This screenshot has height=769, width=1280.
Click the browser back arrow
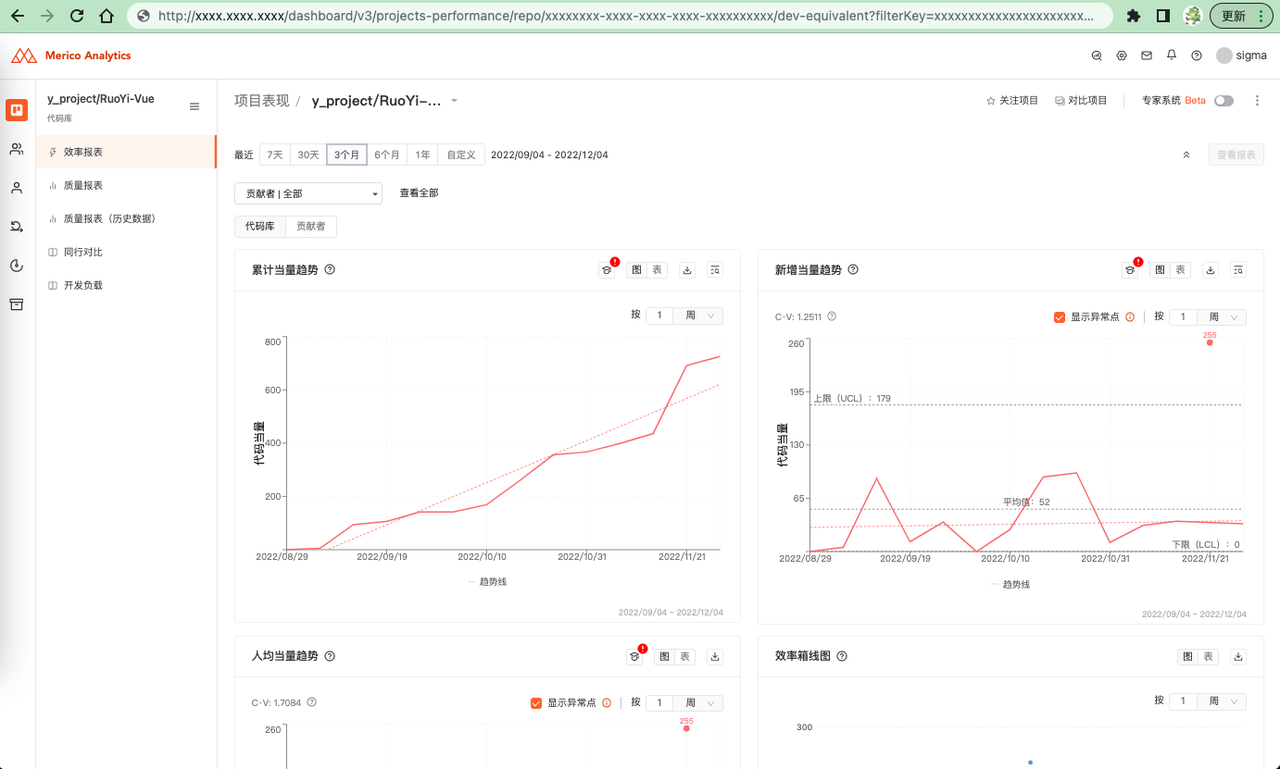[x=17, y=16]
